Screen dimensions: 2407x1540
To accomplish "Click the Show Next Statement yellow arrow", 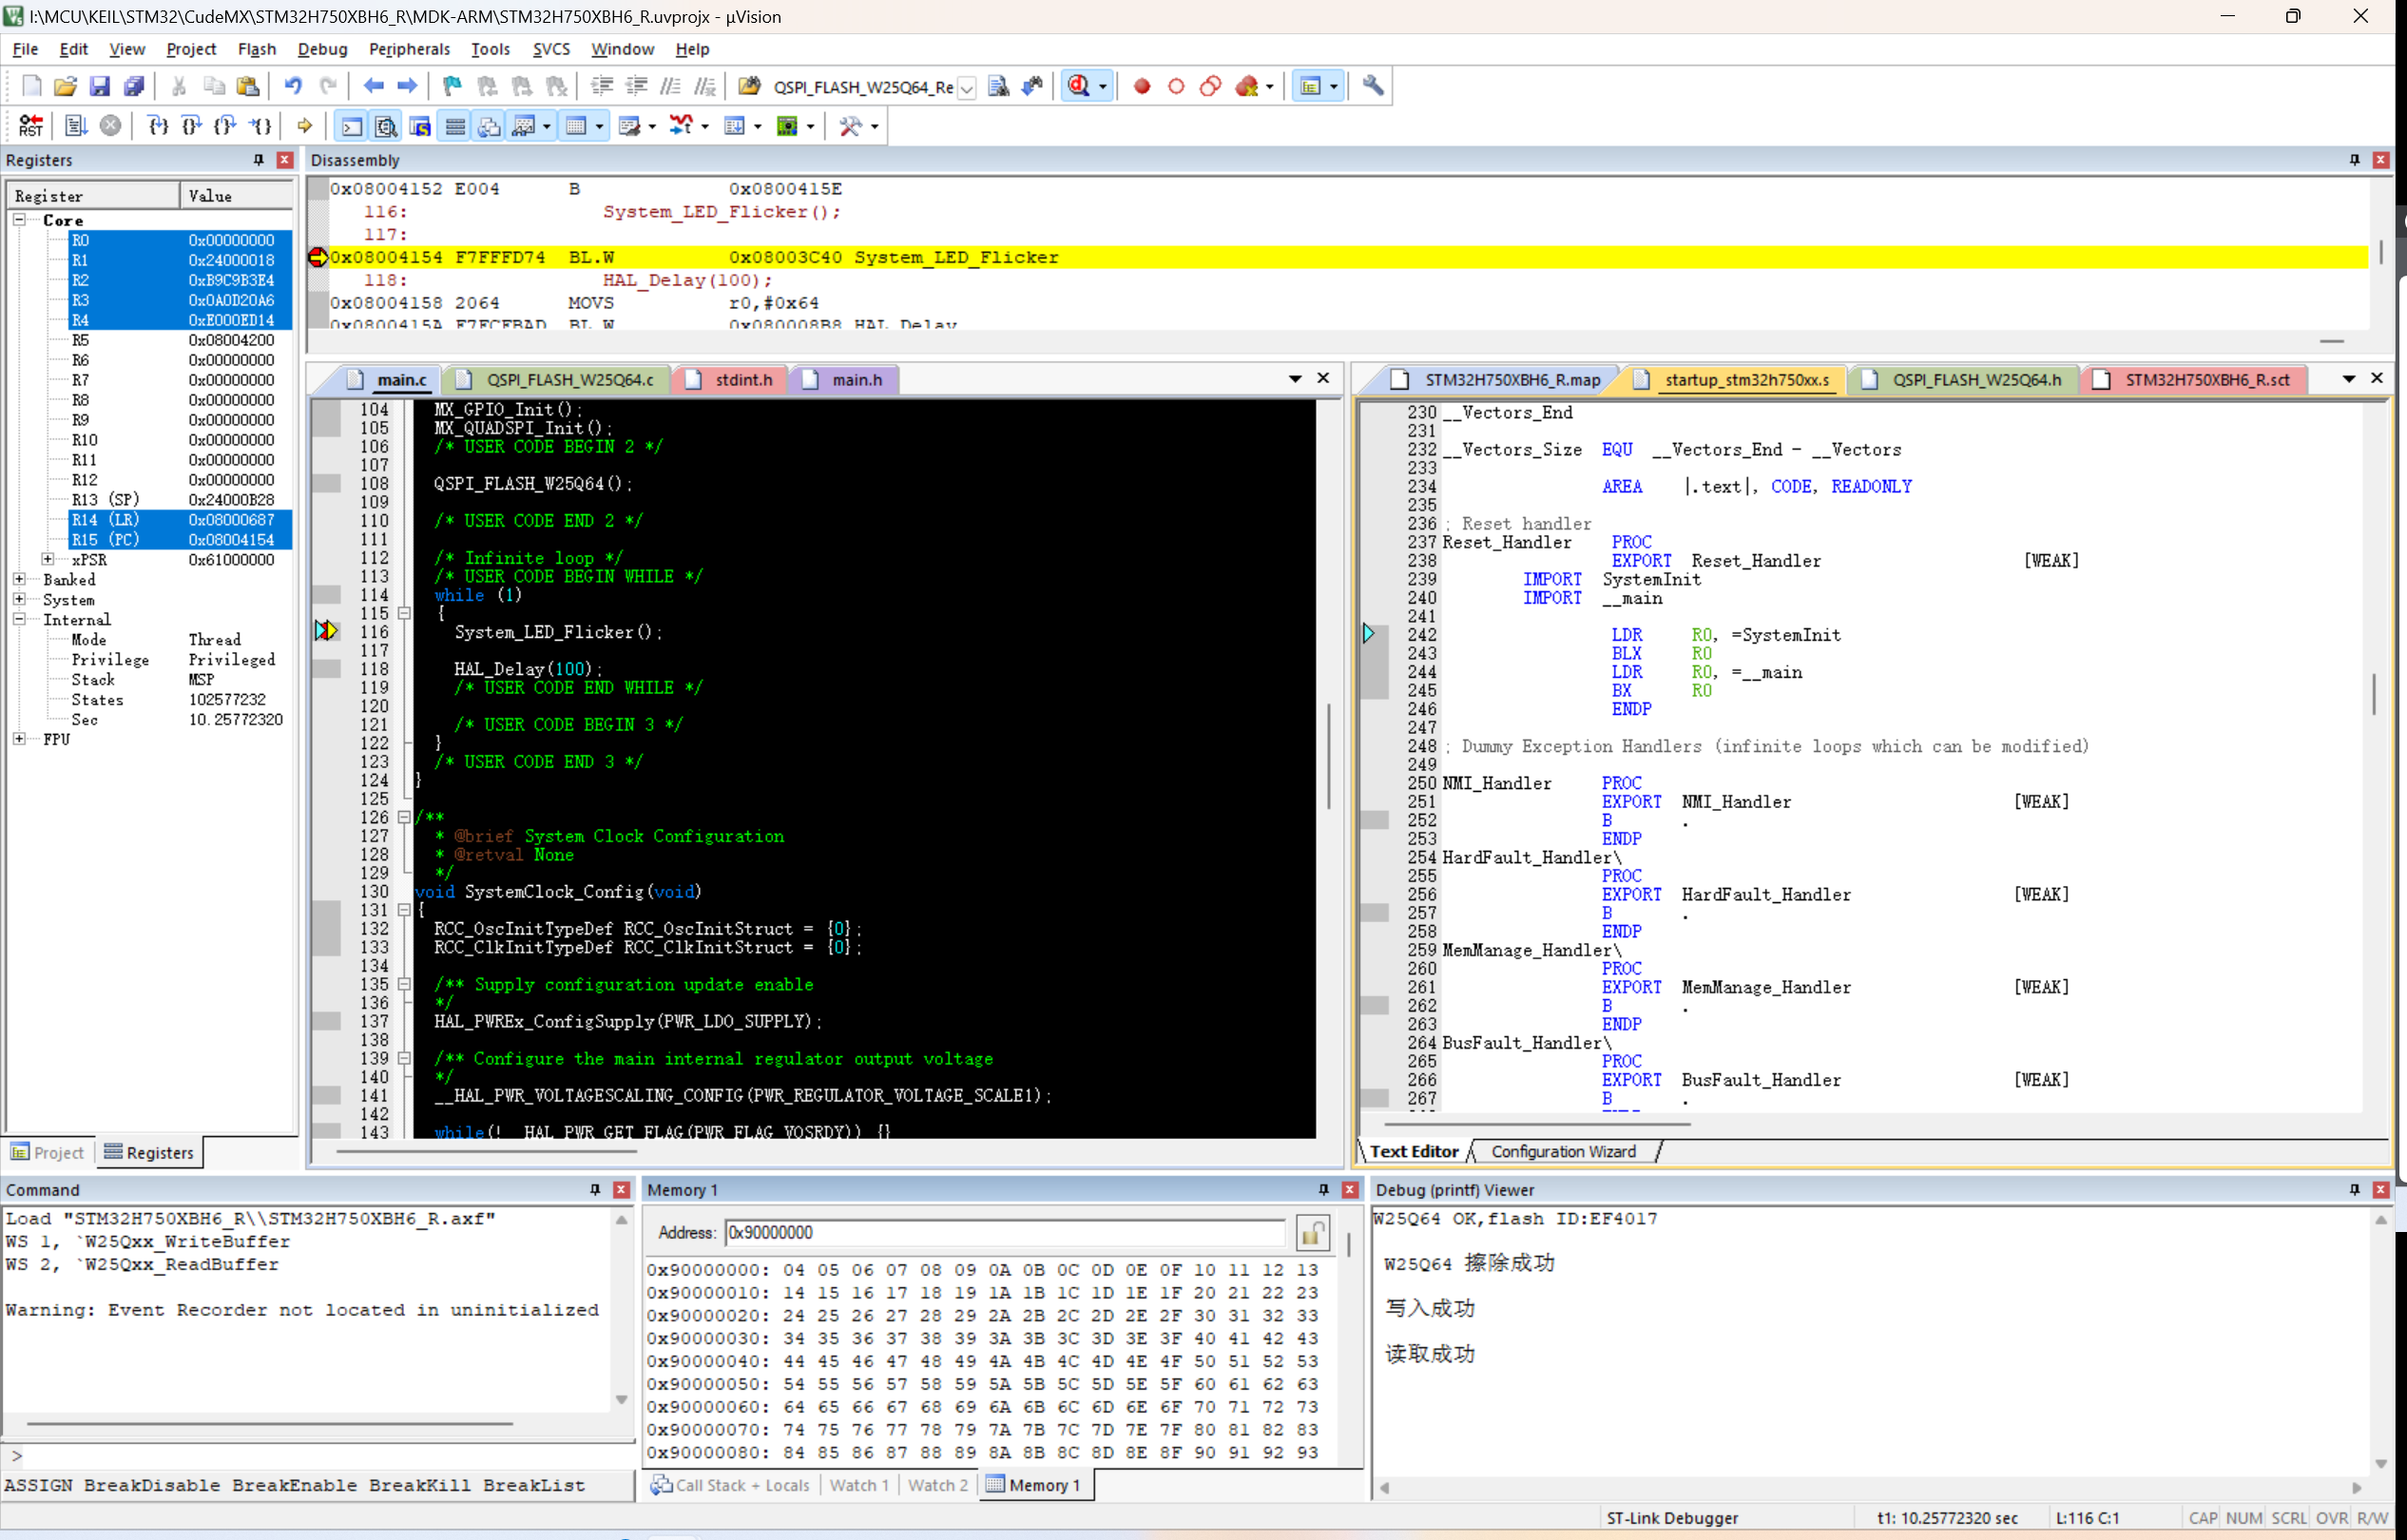I will (x=305, y=126).
